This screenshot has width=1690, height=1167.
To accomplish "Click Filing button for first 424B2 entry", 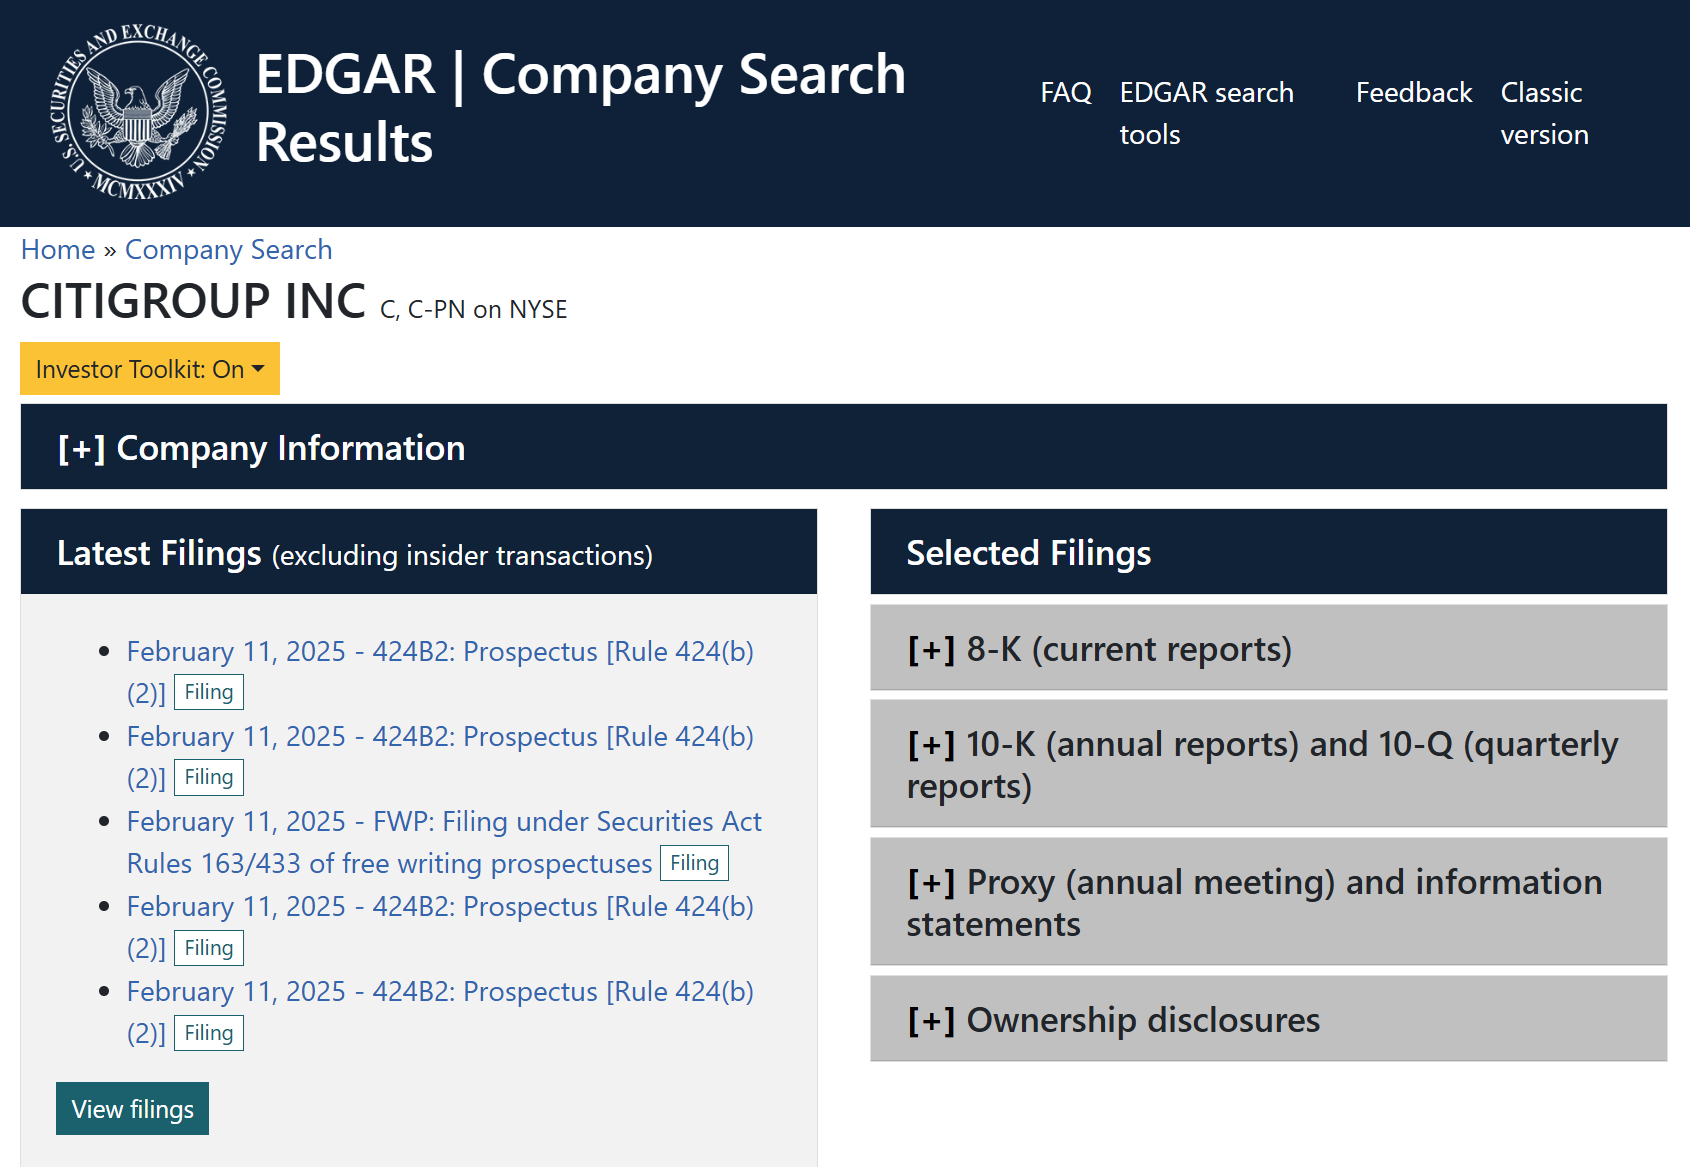I will [209, 692].
